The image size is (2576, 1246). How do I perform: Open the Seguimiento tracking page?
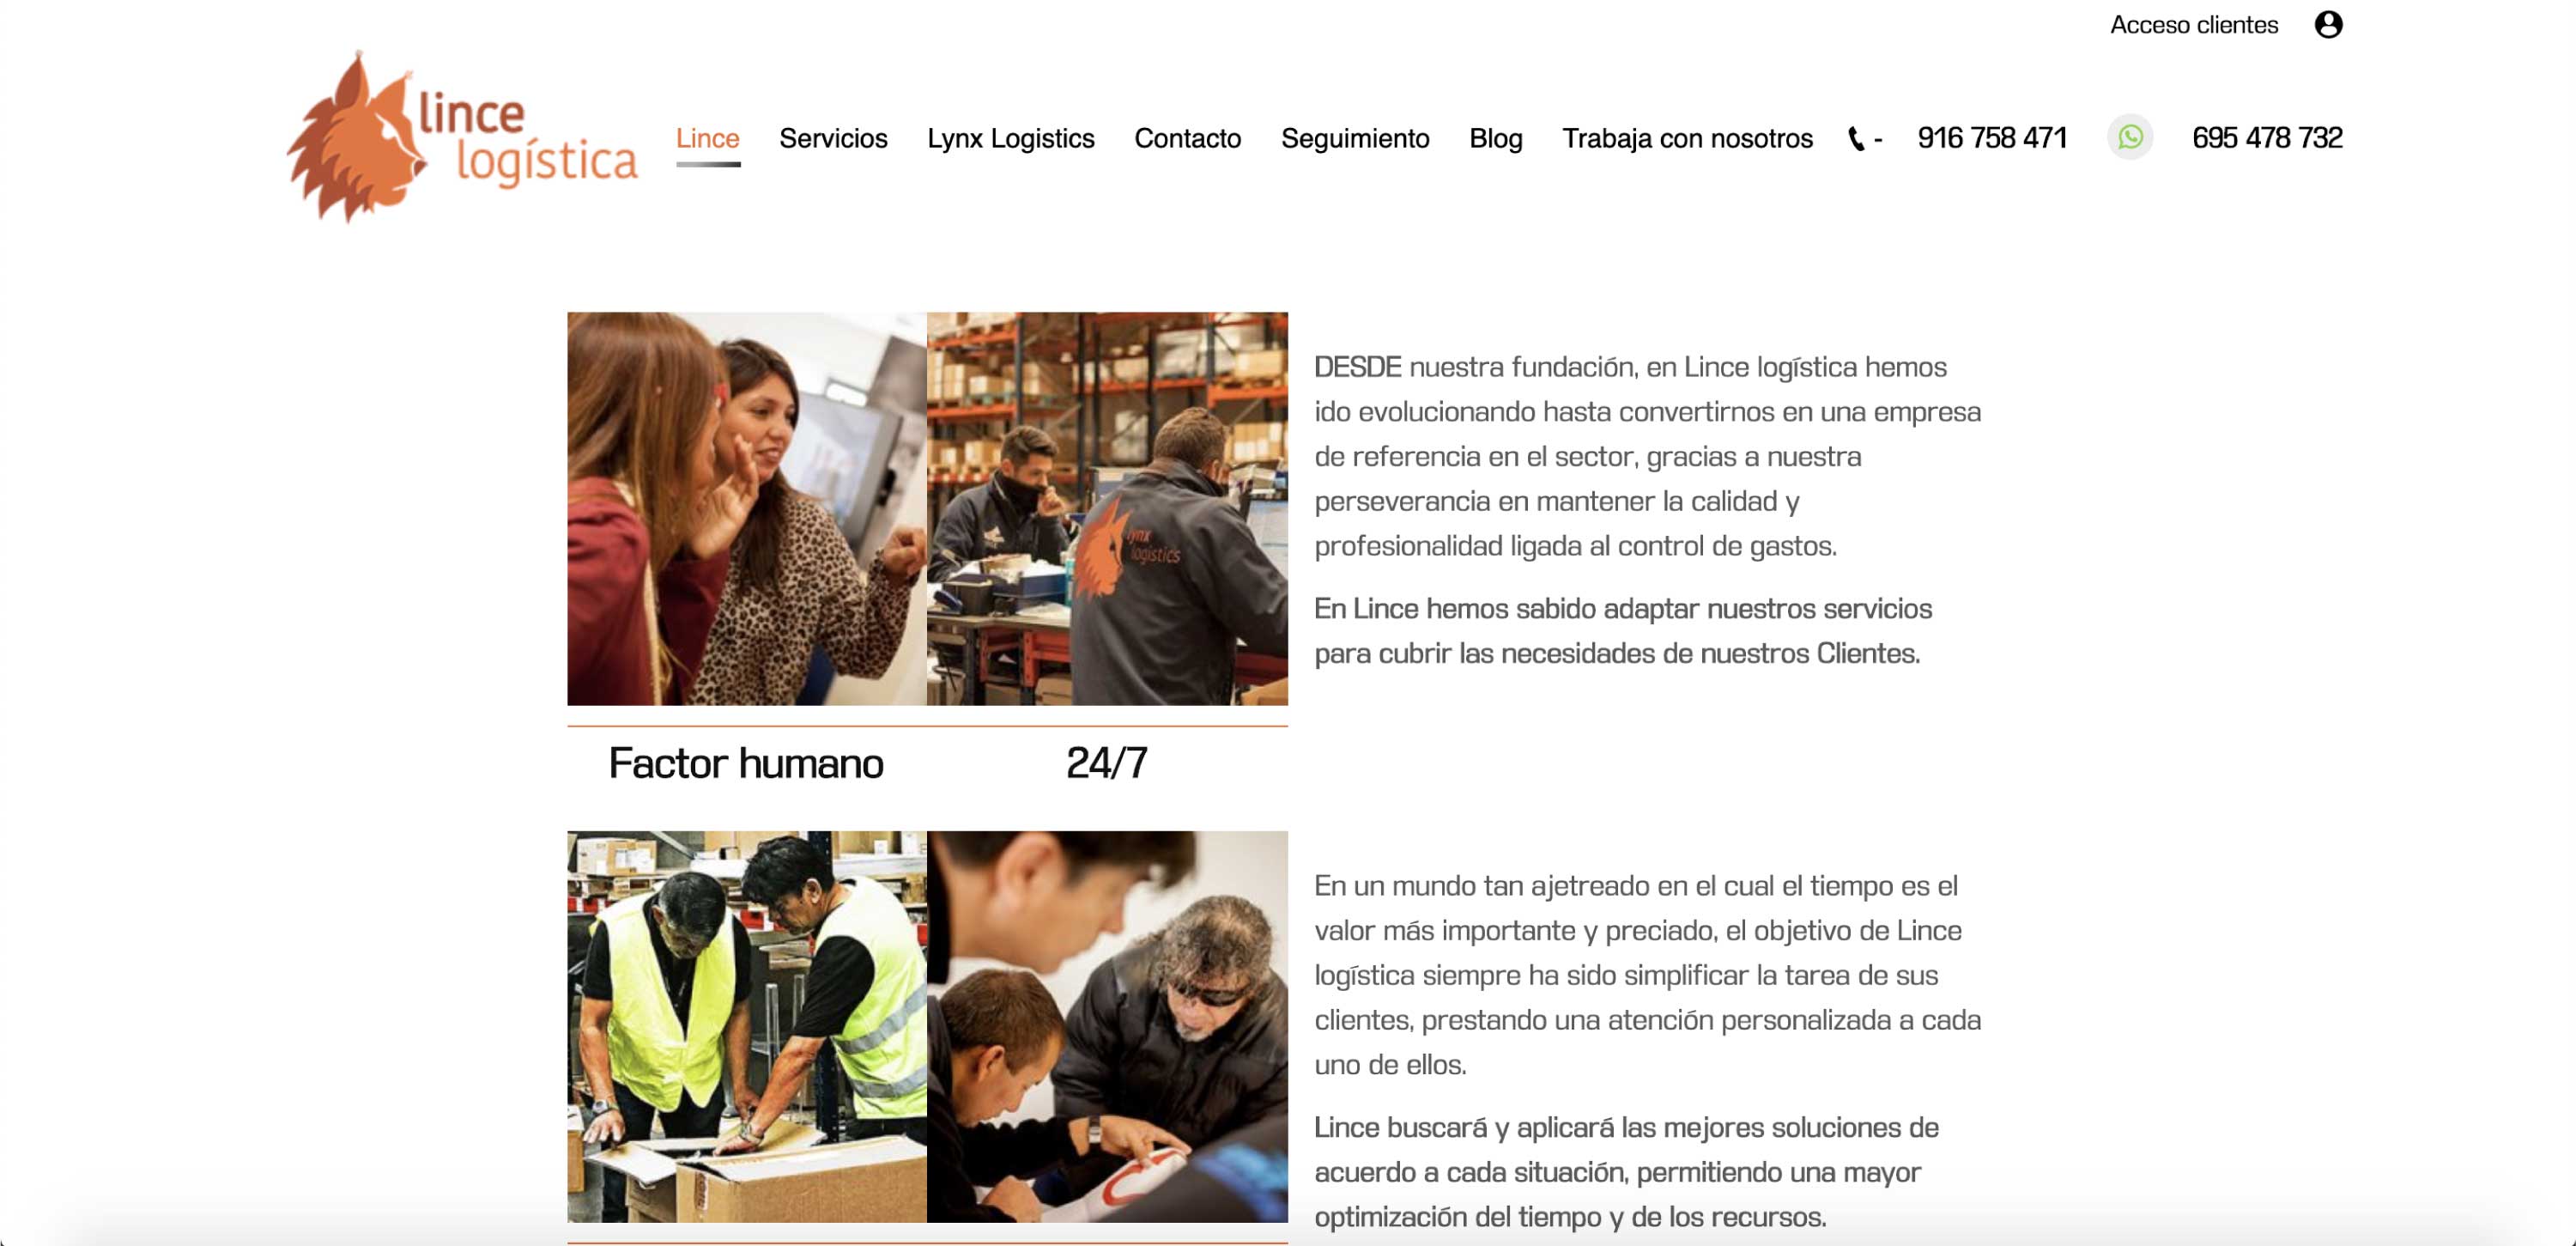click(1355, 138)
